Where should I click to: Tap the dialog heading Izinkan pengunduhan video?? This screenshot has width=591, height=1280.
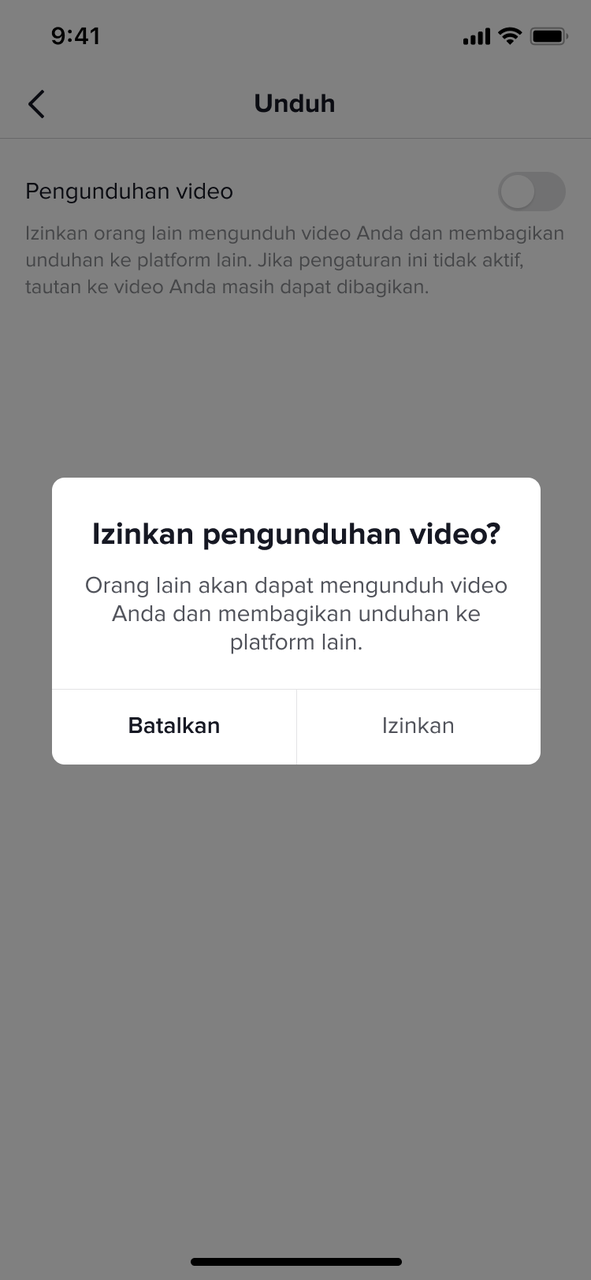[296, 534]
